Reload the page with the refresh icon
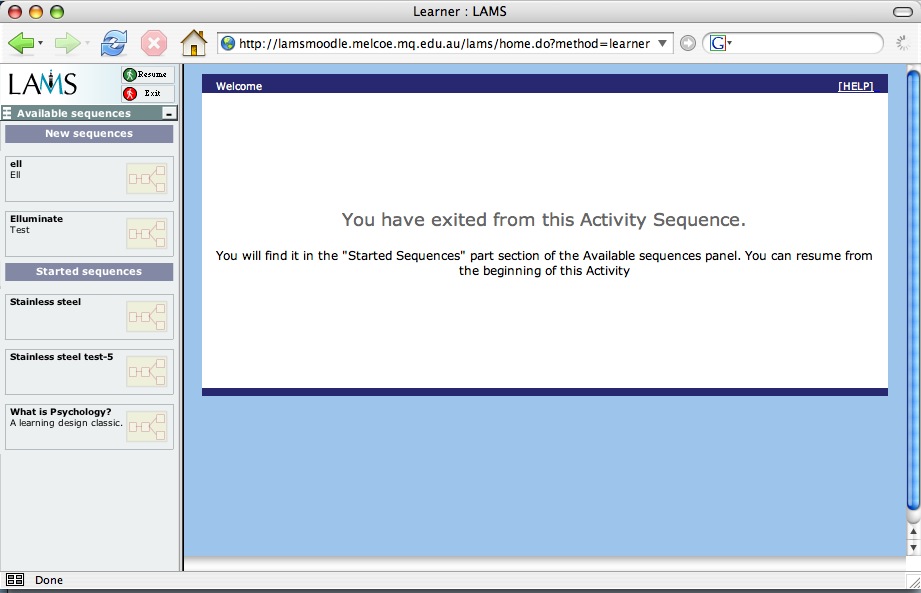 point(115,43)
